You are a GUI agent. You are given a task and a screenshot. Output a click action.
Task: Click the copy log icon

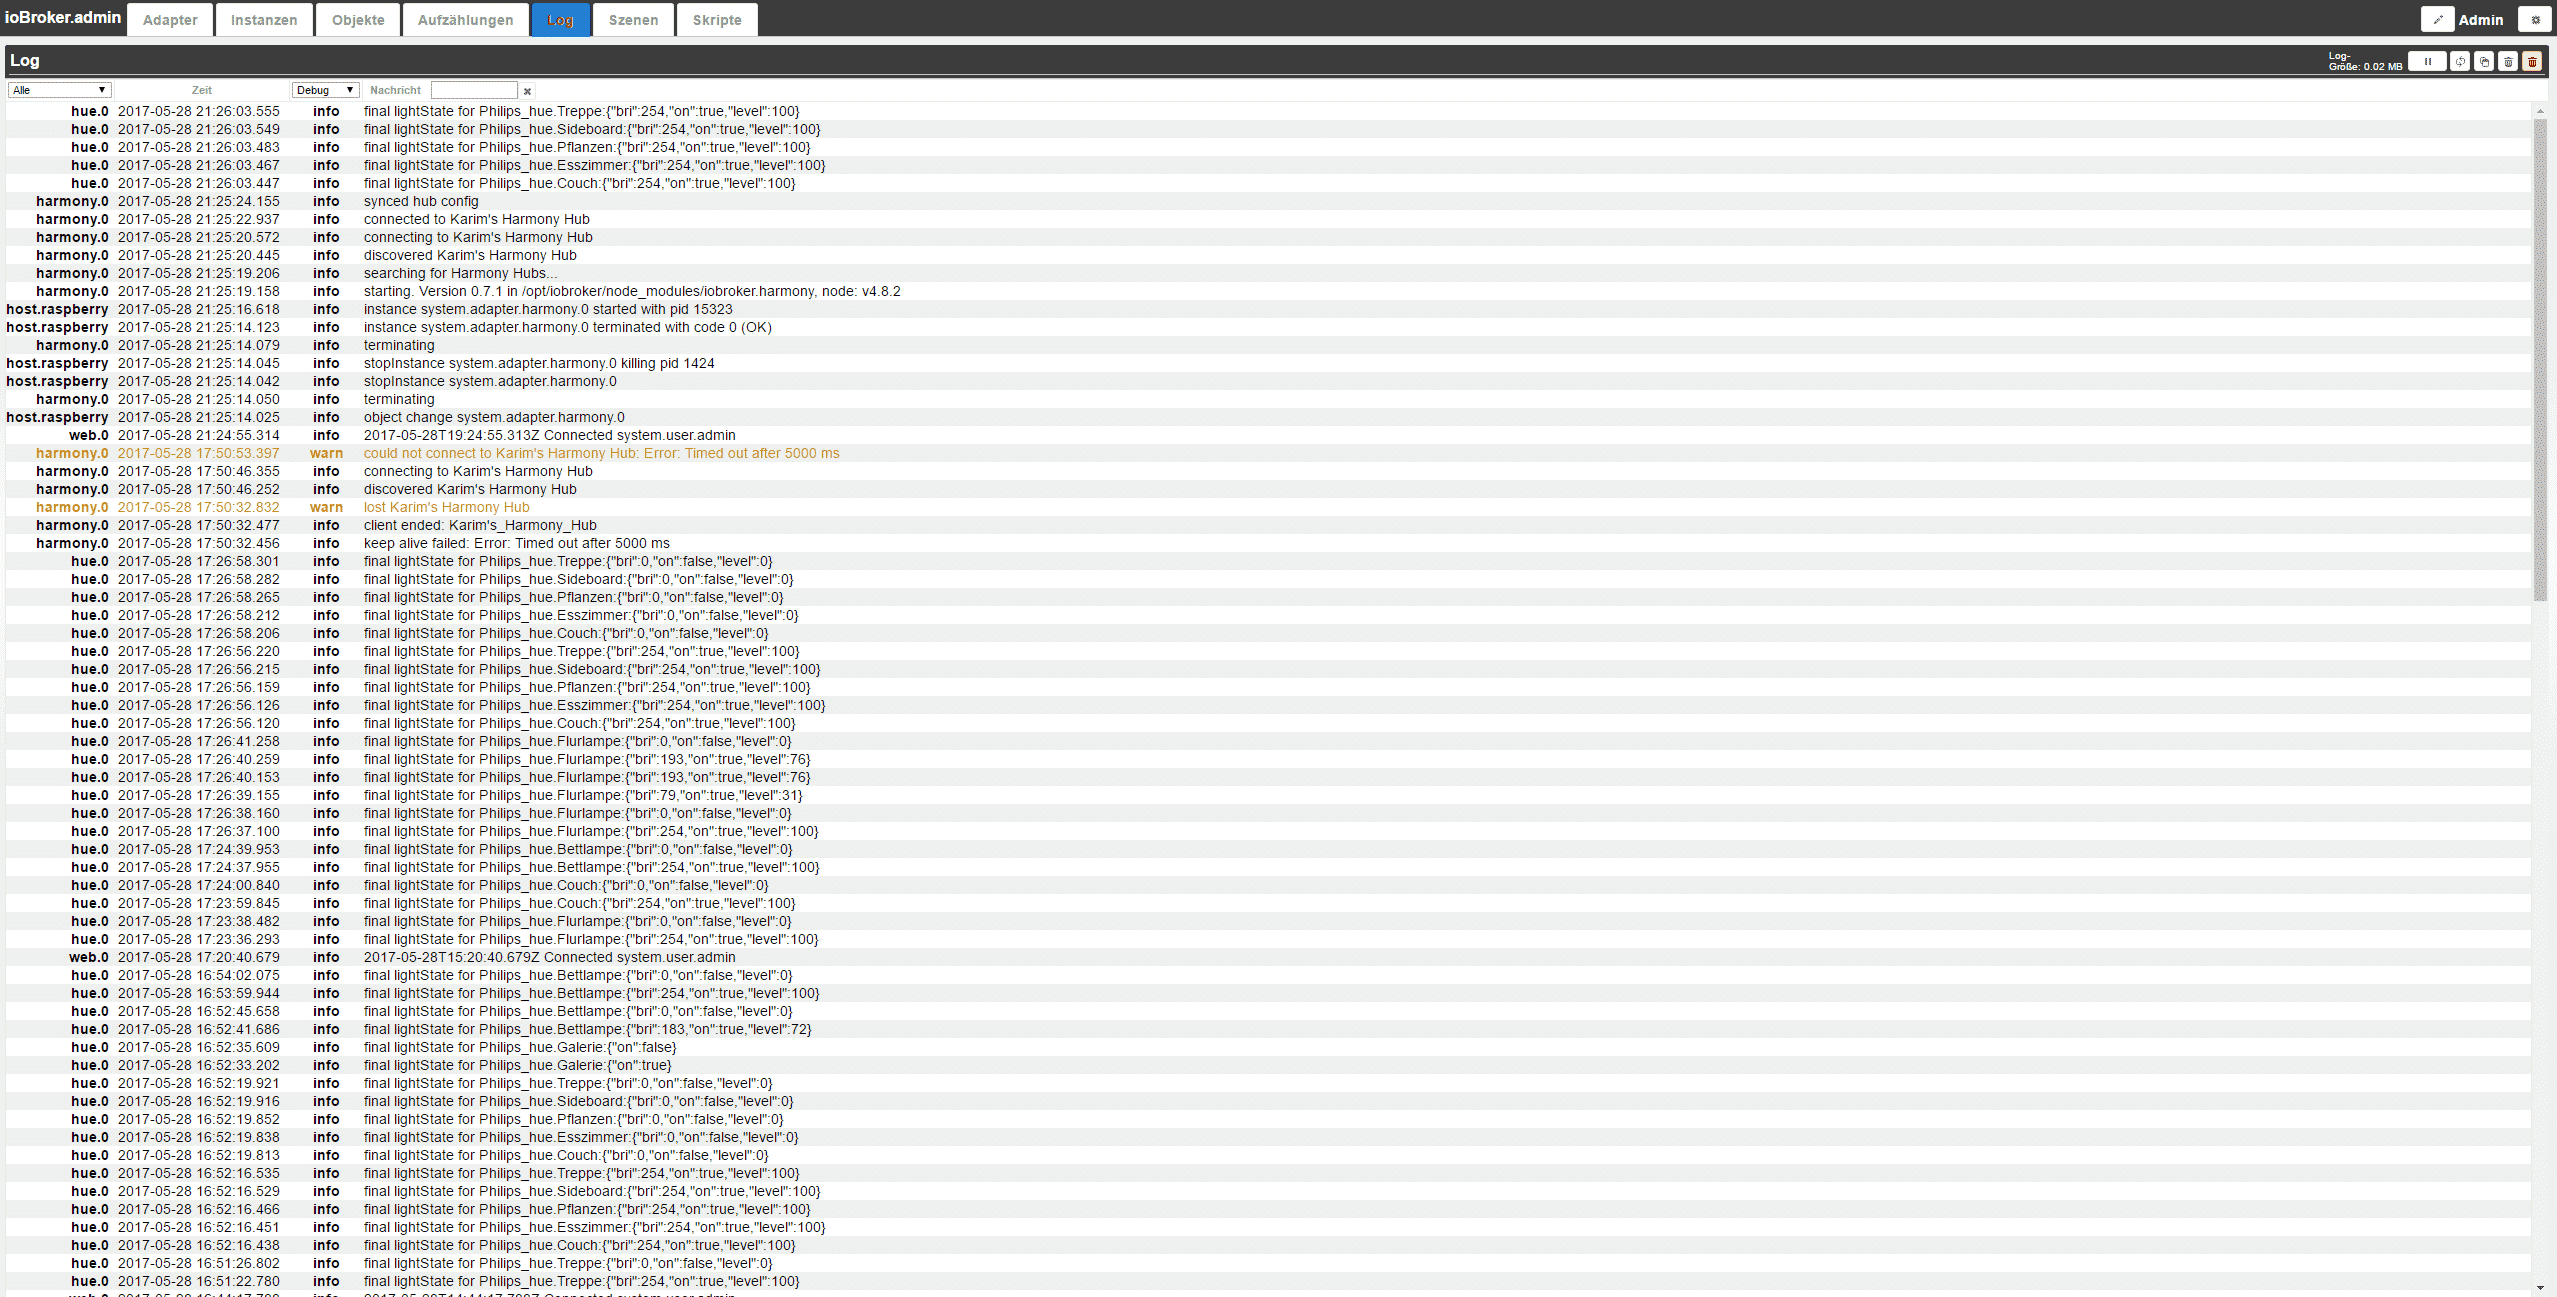(2484, 61)
